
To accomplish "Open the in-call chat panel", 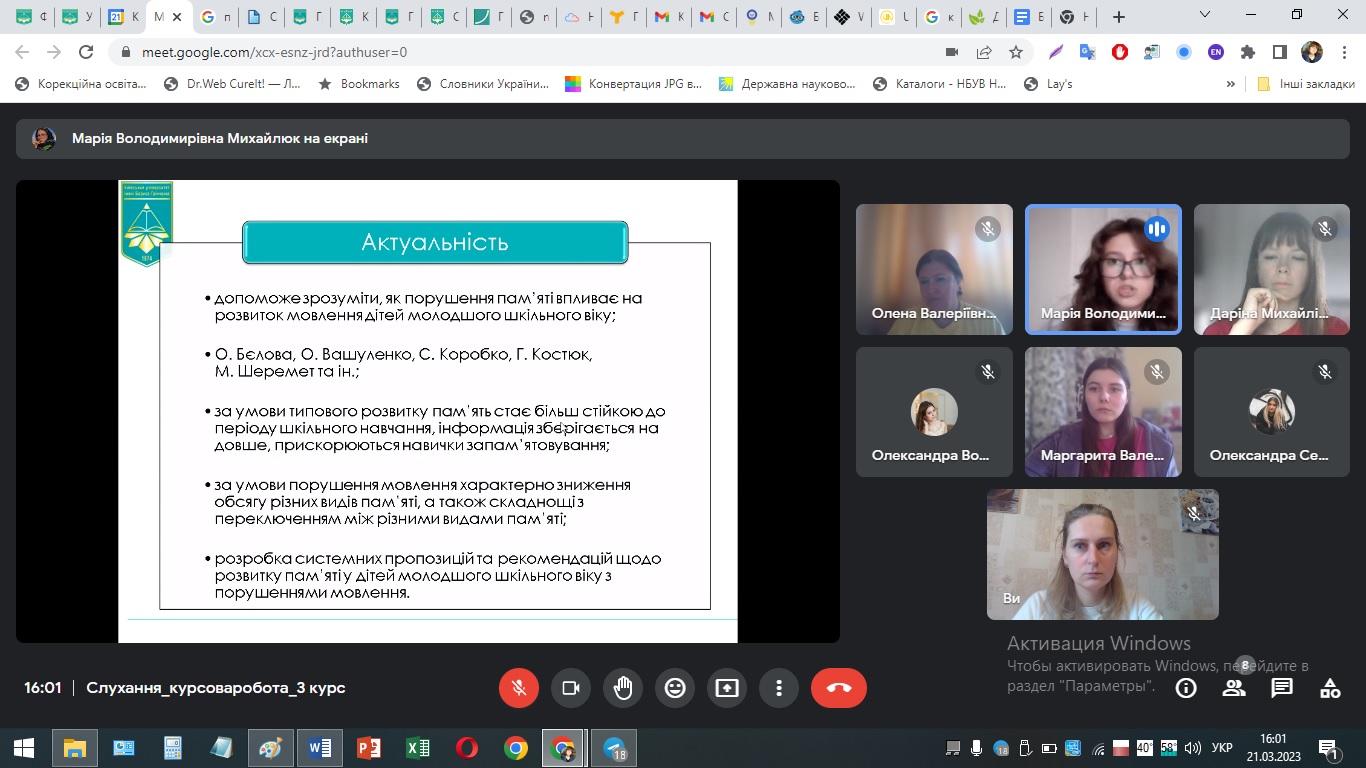I will click(1282, 688).
